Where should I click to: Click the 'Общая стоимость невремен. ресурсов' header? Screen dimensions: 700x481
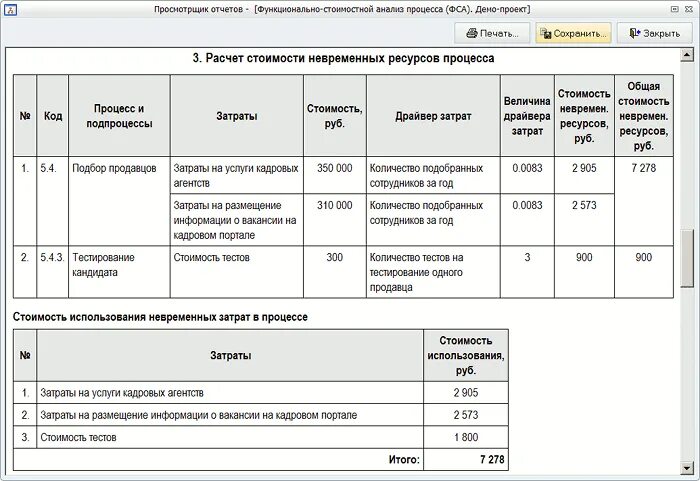click(644, 116)
